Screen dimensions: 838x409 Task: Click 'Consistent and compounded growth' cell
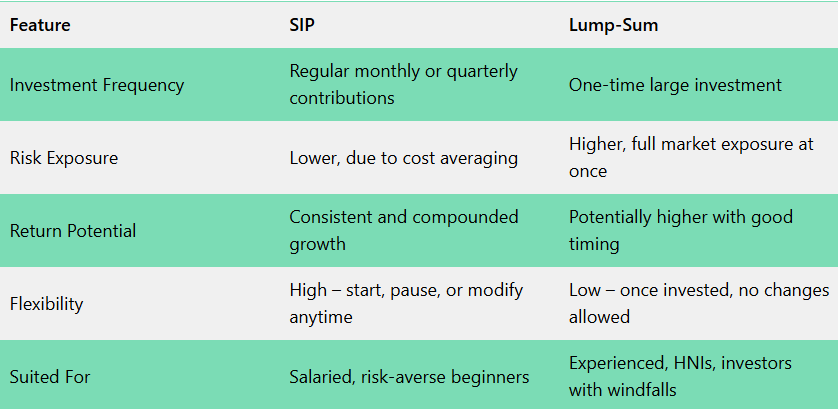tap(403, 231)
